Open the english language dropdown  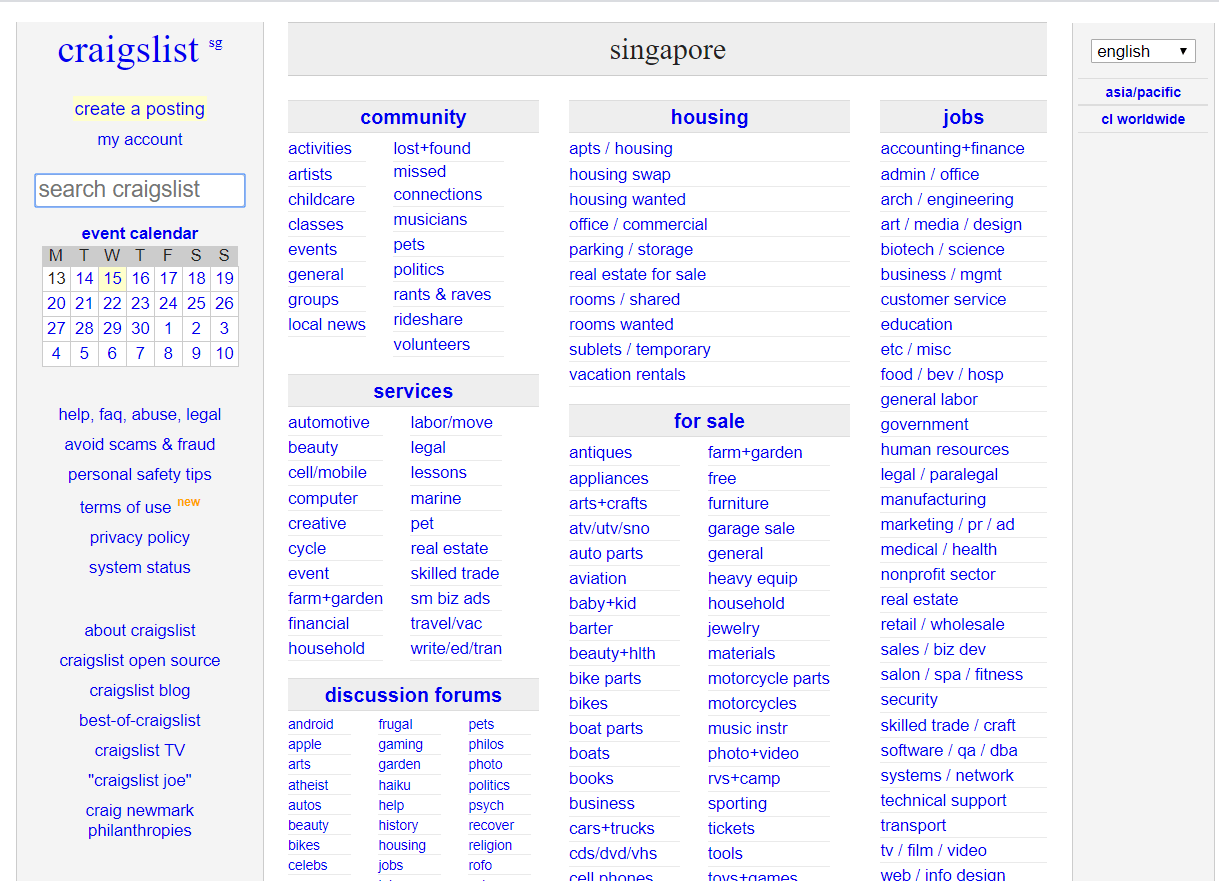click(x=1143, y=51)
